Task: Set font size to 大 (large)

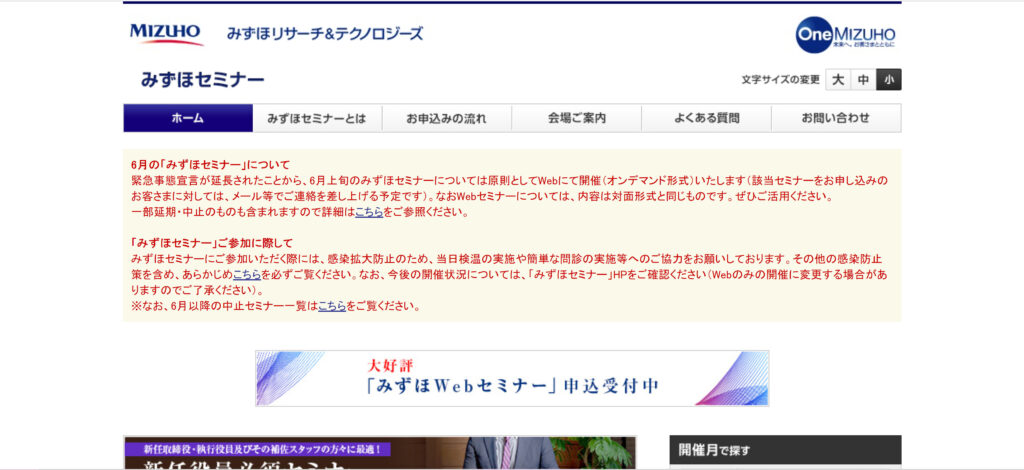Action: tap(838, 80)
